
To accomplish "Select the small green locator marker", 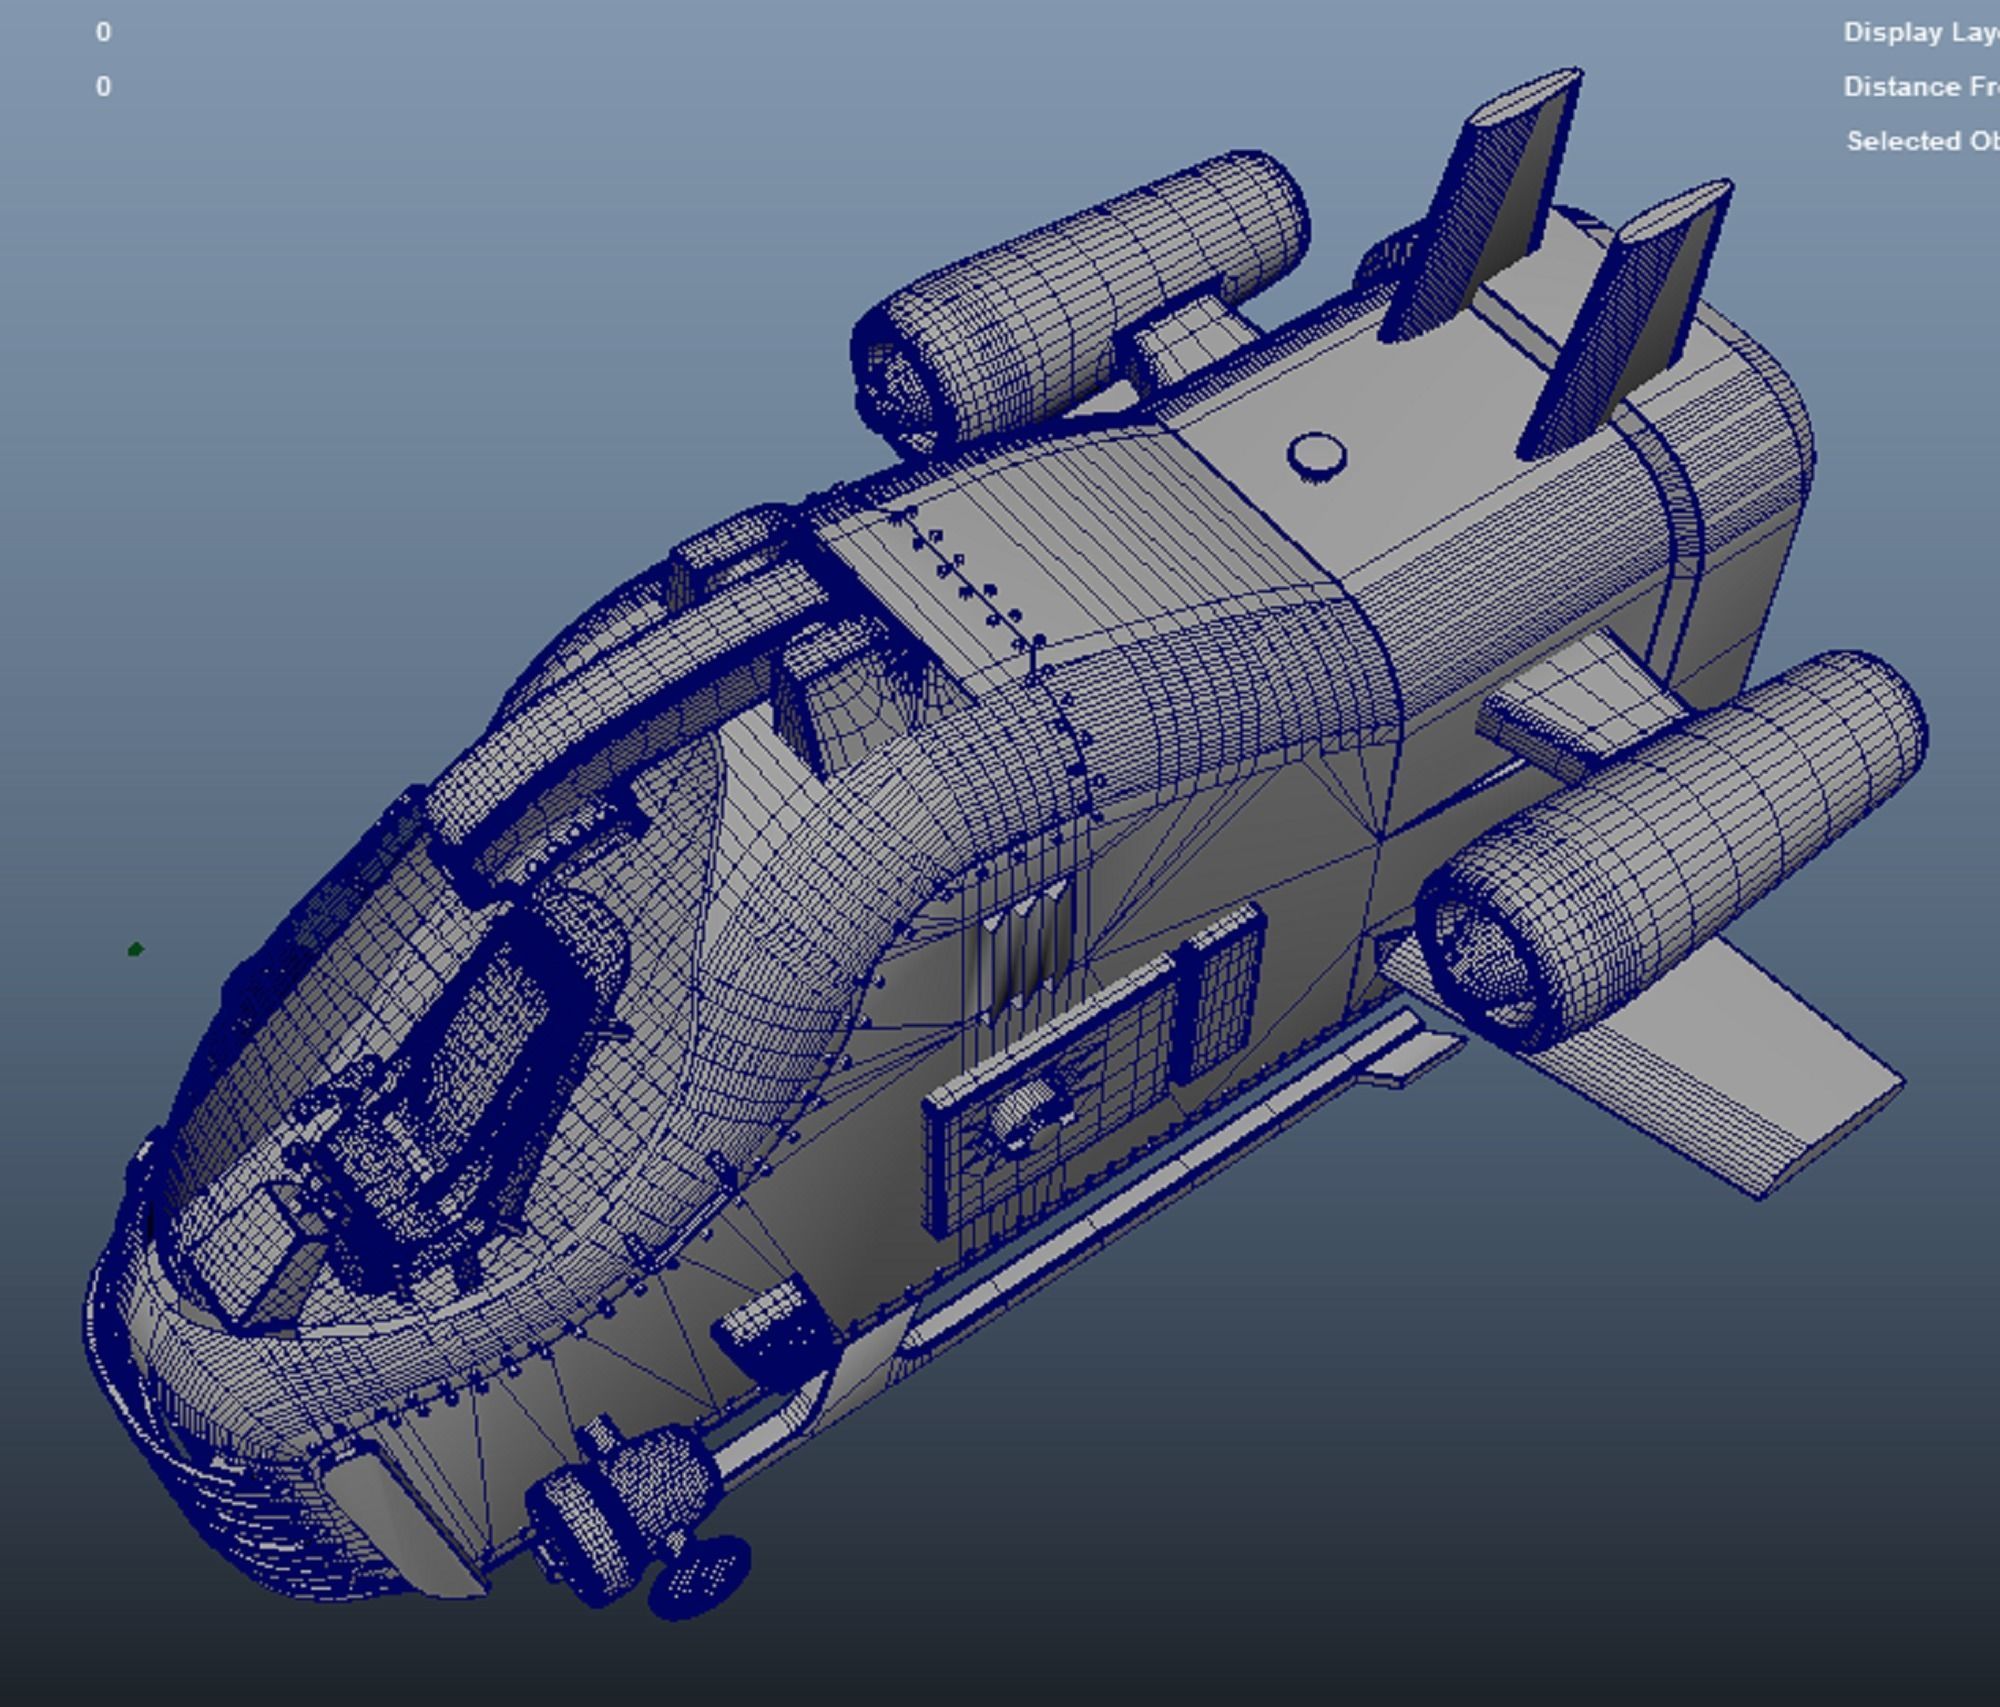I will (136, 949).
